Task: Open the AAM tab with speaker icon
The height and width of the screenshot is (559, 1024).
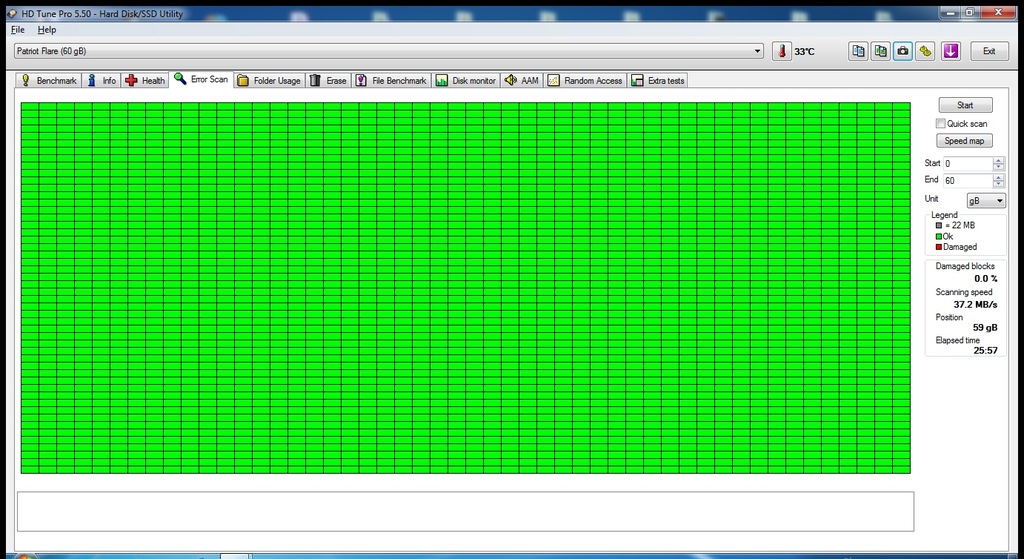Action: pos(522,80)
